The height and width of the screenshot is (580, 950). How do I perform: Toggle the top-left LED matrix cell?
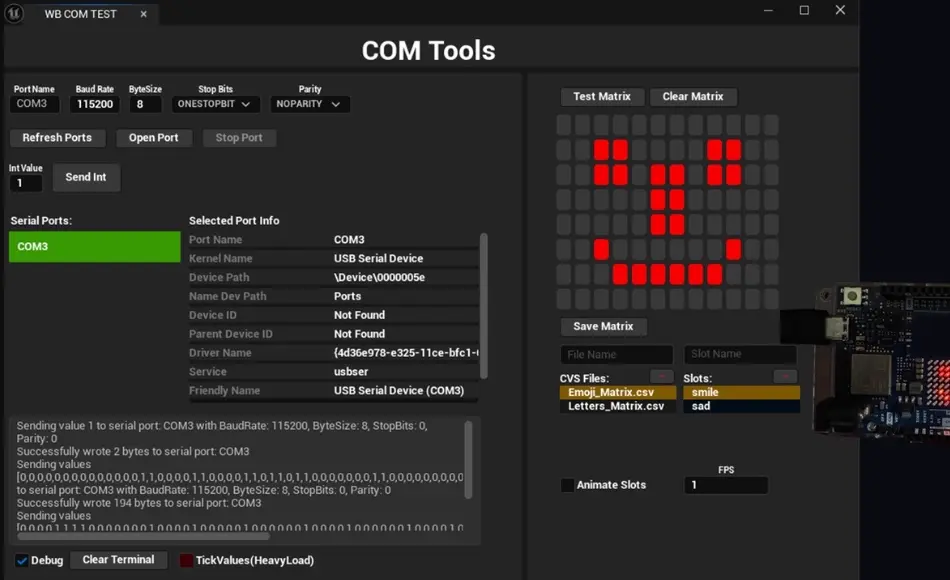pyautogui.click(x=564, y=125)
